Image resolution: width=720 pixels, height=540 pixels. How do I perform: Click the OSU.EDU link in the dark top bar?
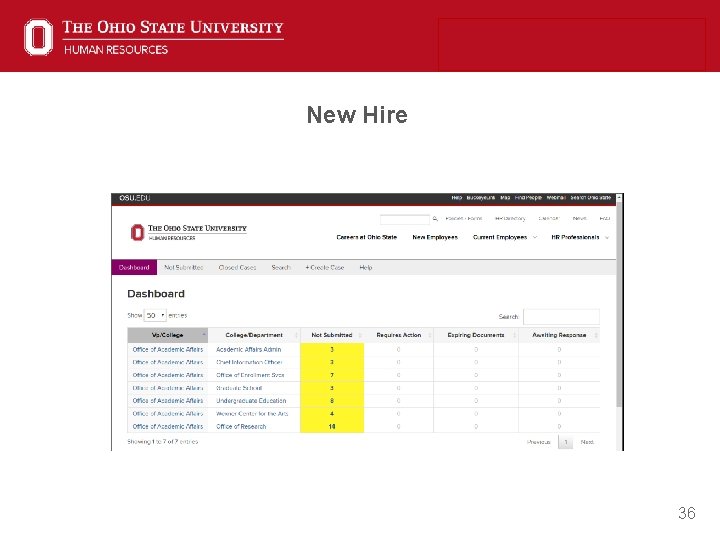point(135,198)
